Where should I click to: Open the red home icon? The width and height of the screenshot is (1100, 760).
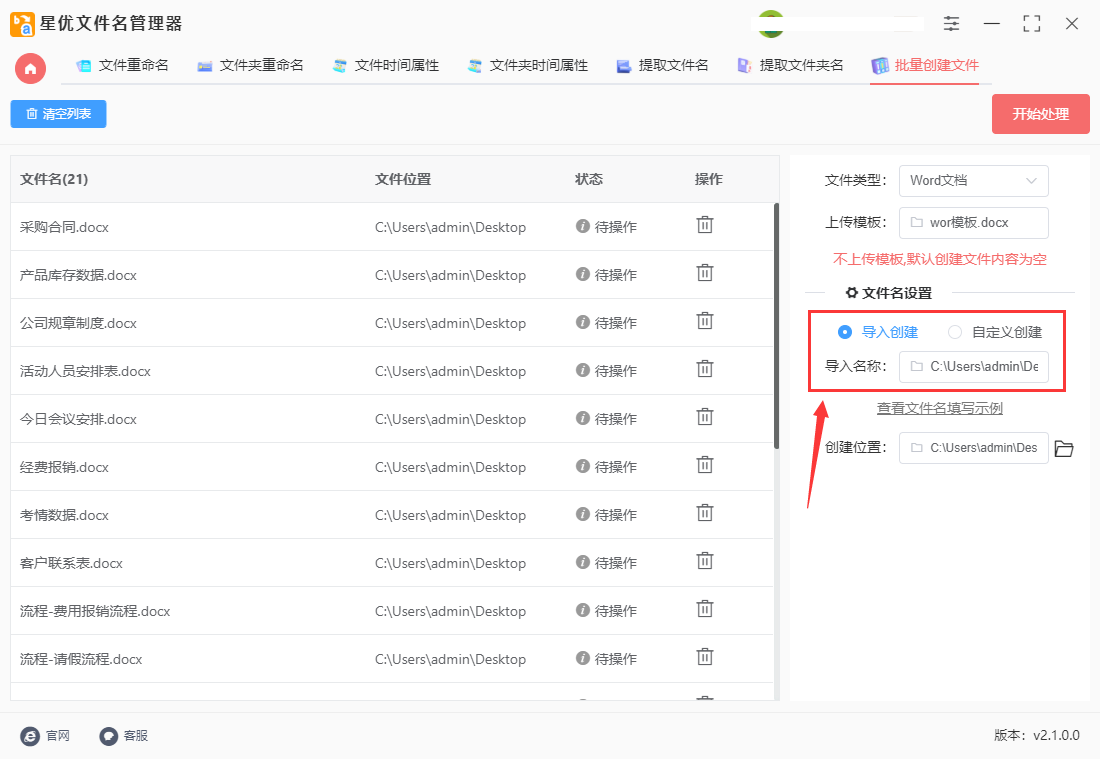point(30,69)
